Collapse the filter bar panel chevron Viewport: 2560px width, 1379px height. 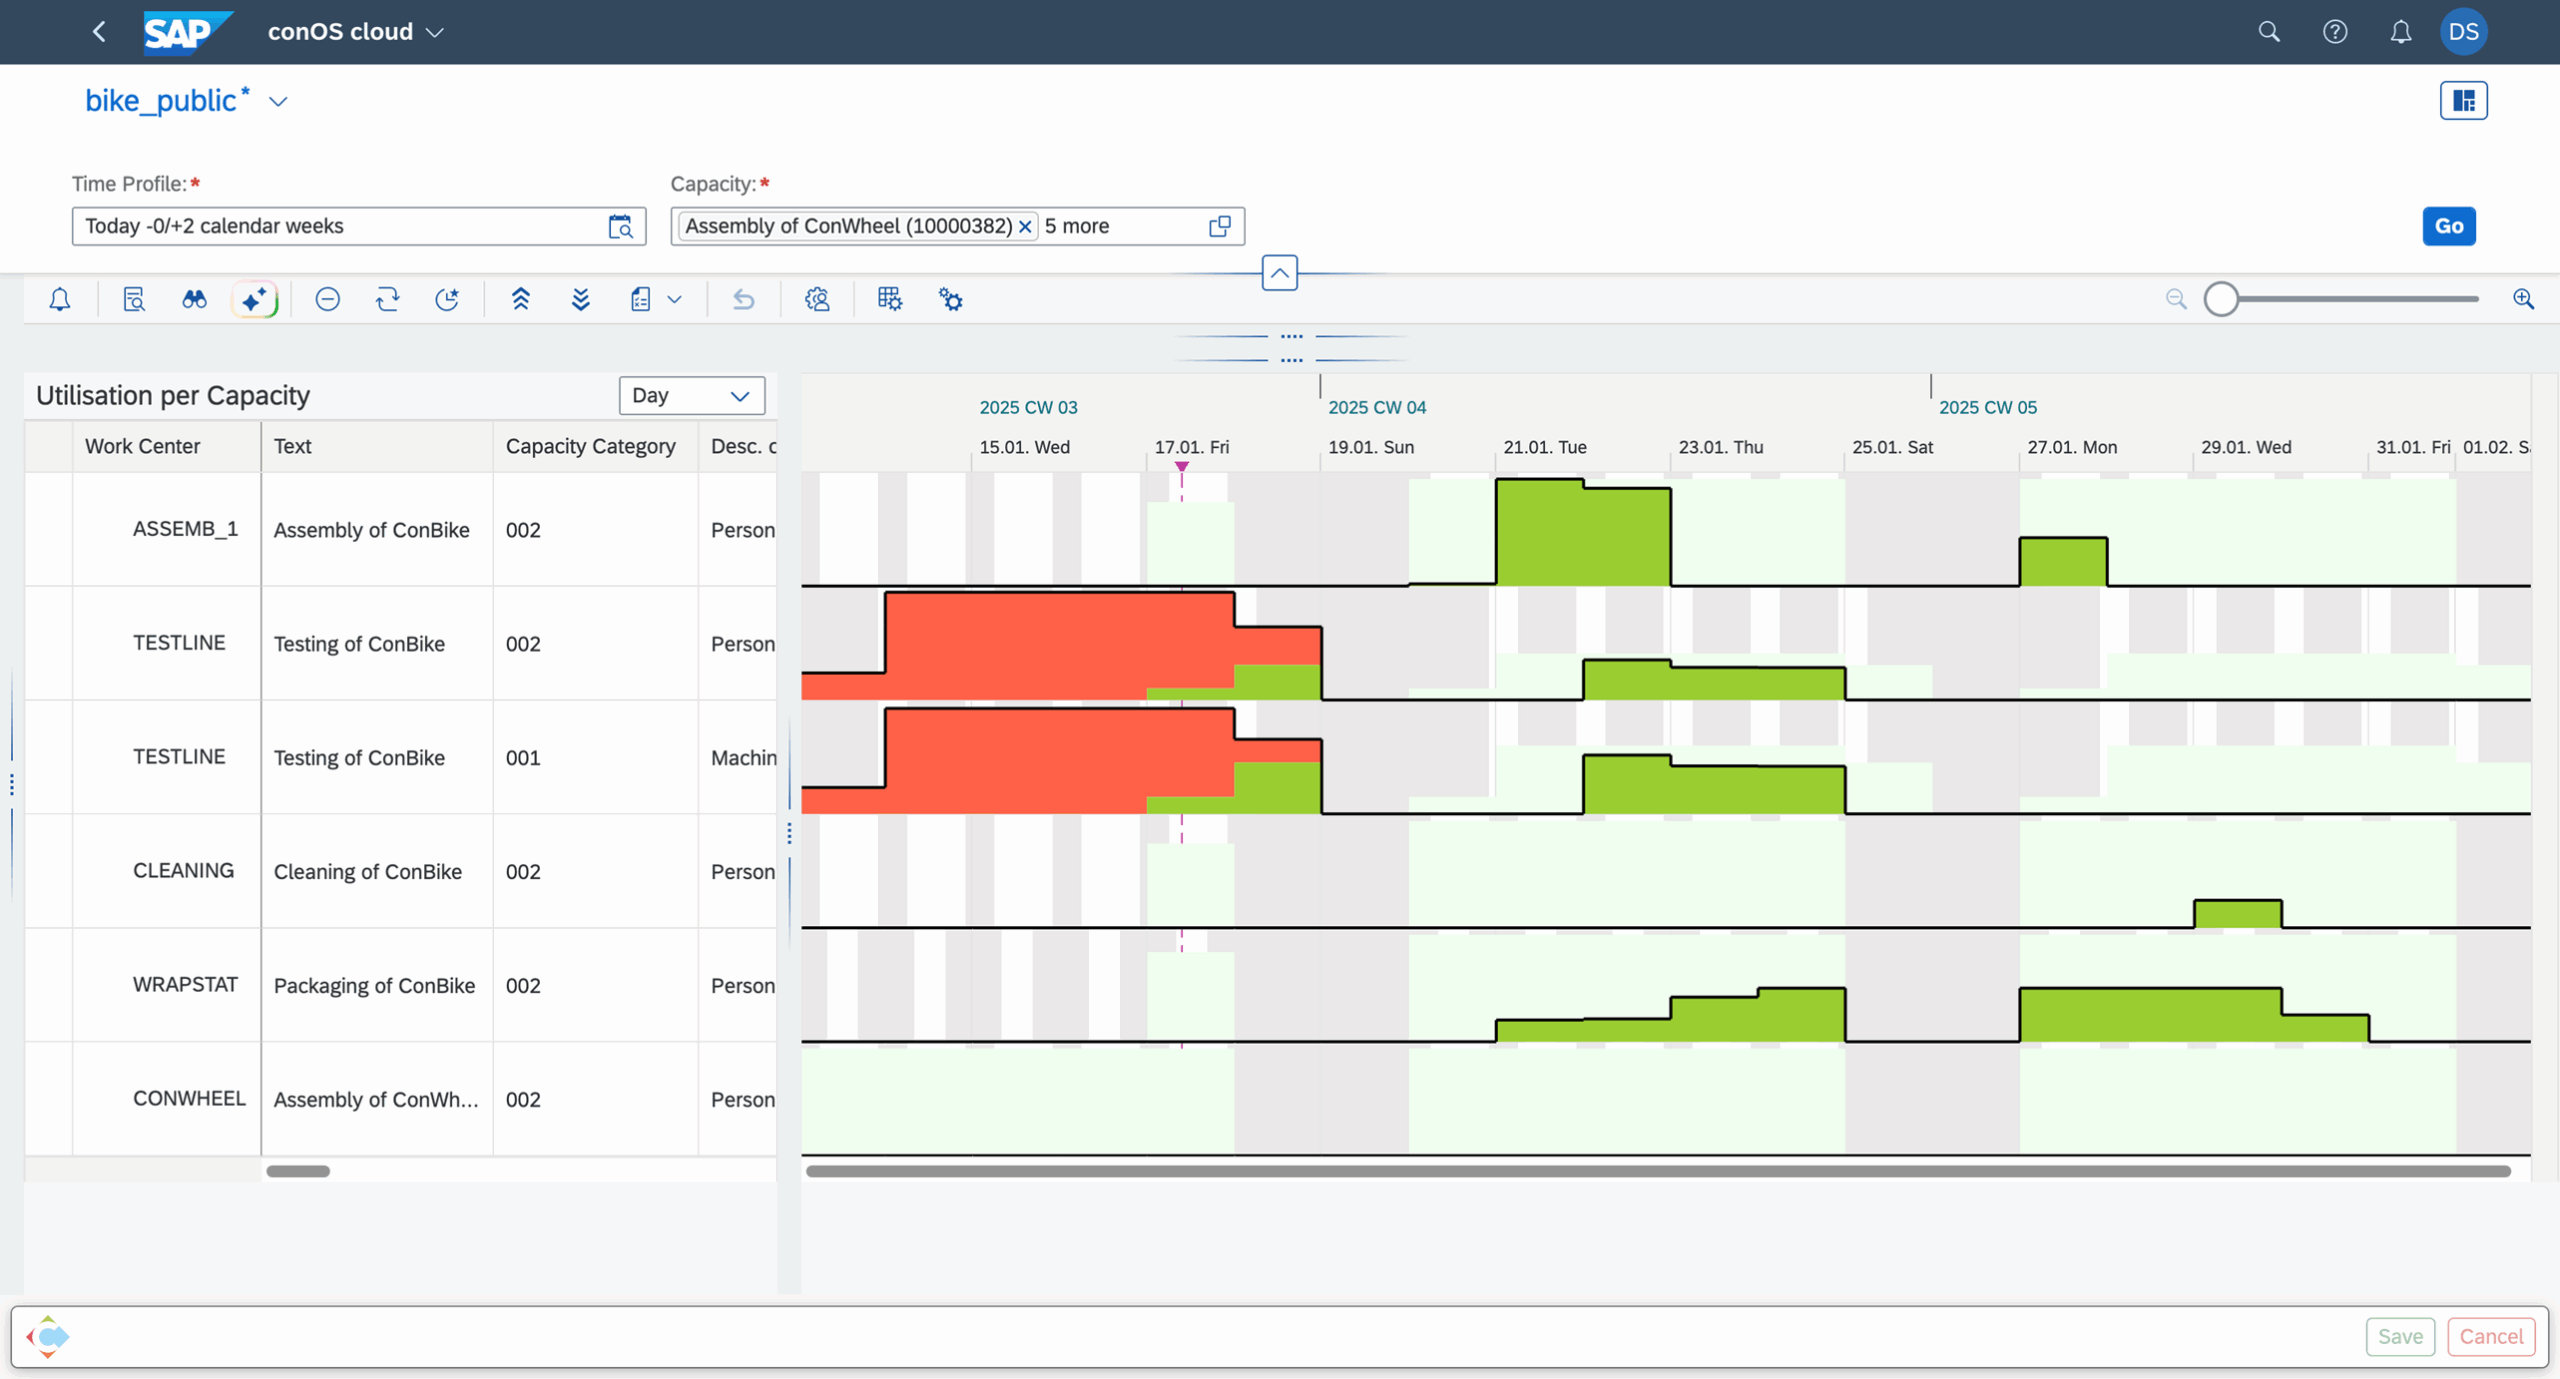pos(1278,272)
